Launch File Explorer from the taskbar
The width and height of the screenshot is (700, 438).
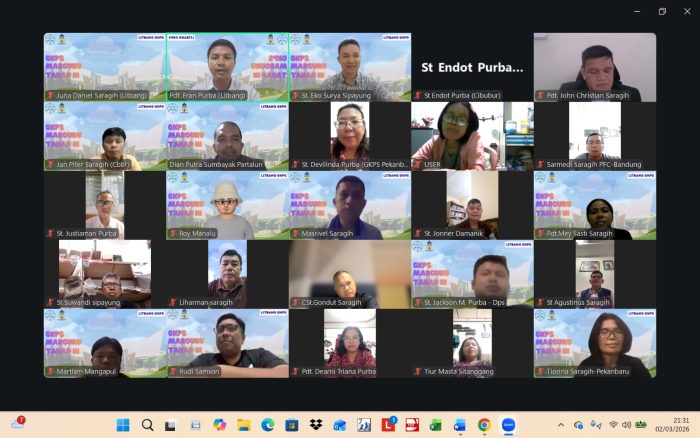point(243,425)
